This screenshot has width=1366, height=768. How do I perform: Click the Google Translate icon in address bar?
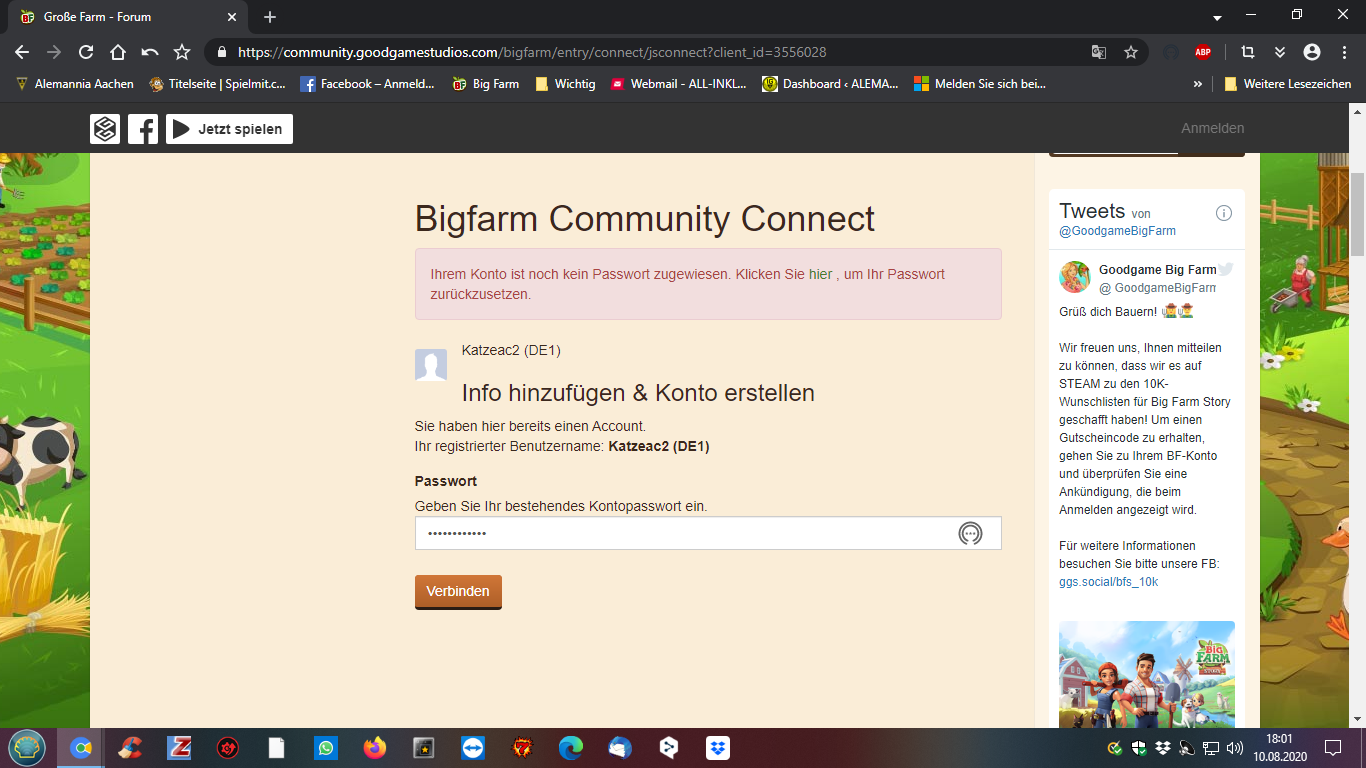coord(1099,52)
